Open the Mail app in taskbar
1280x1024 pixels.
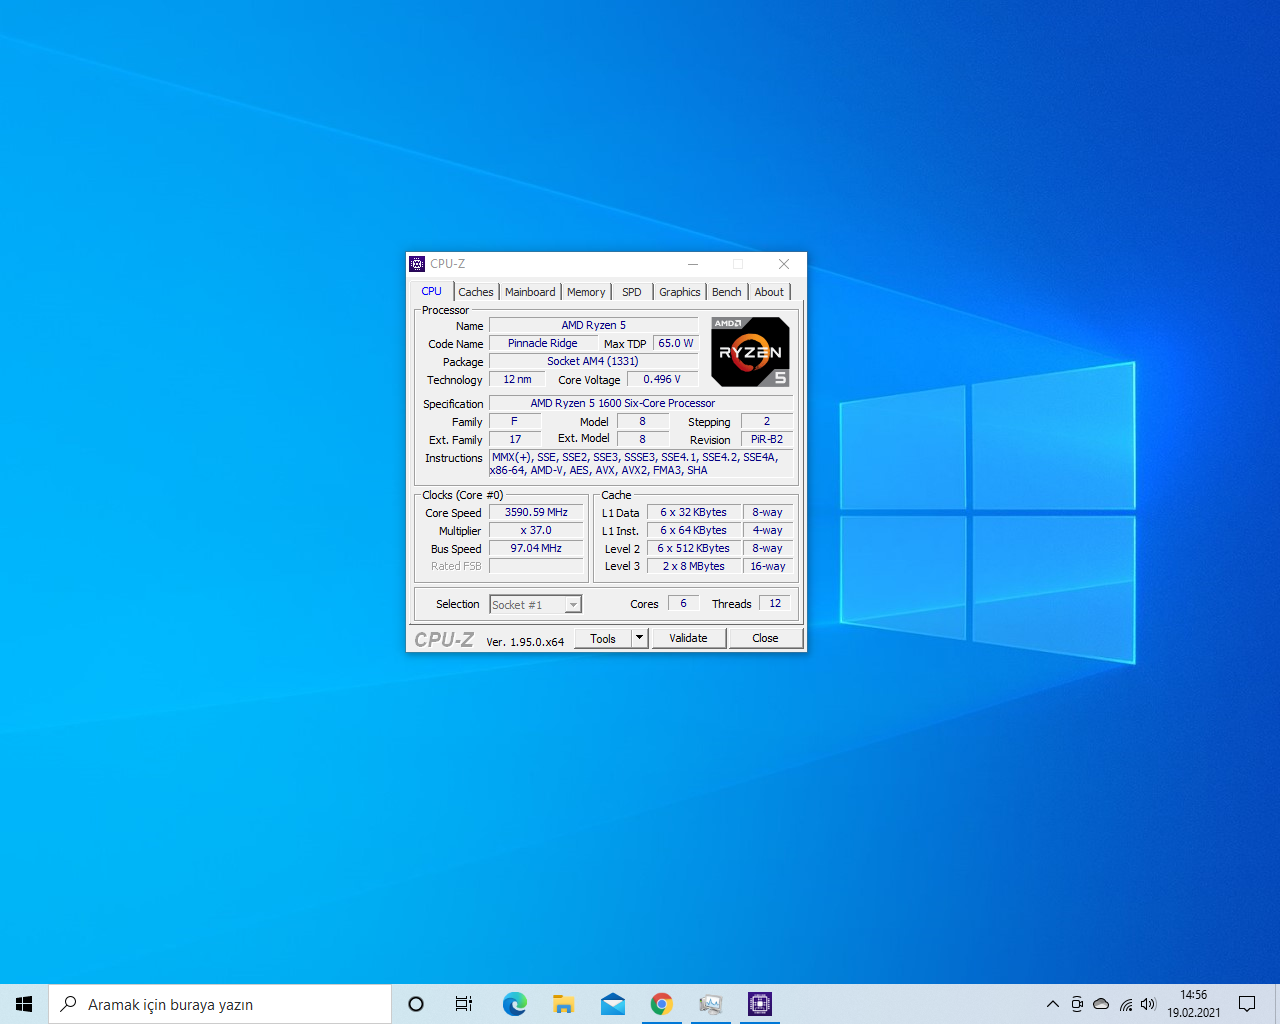pos(612,1004)
